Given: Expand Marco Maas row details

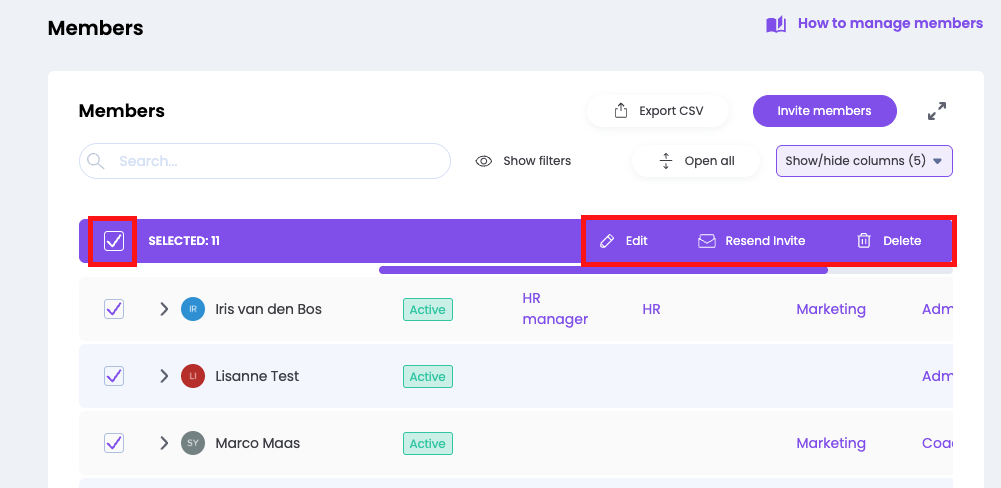Looking at the screenshot, I should point(164,443).
